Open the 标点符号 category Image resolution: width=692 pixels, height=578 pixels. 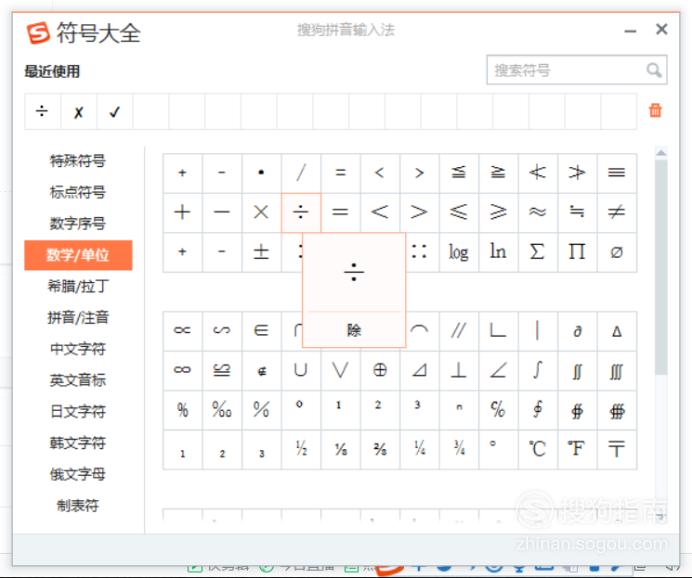click(x=78, y=192)
